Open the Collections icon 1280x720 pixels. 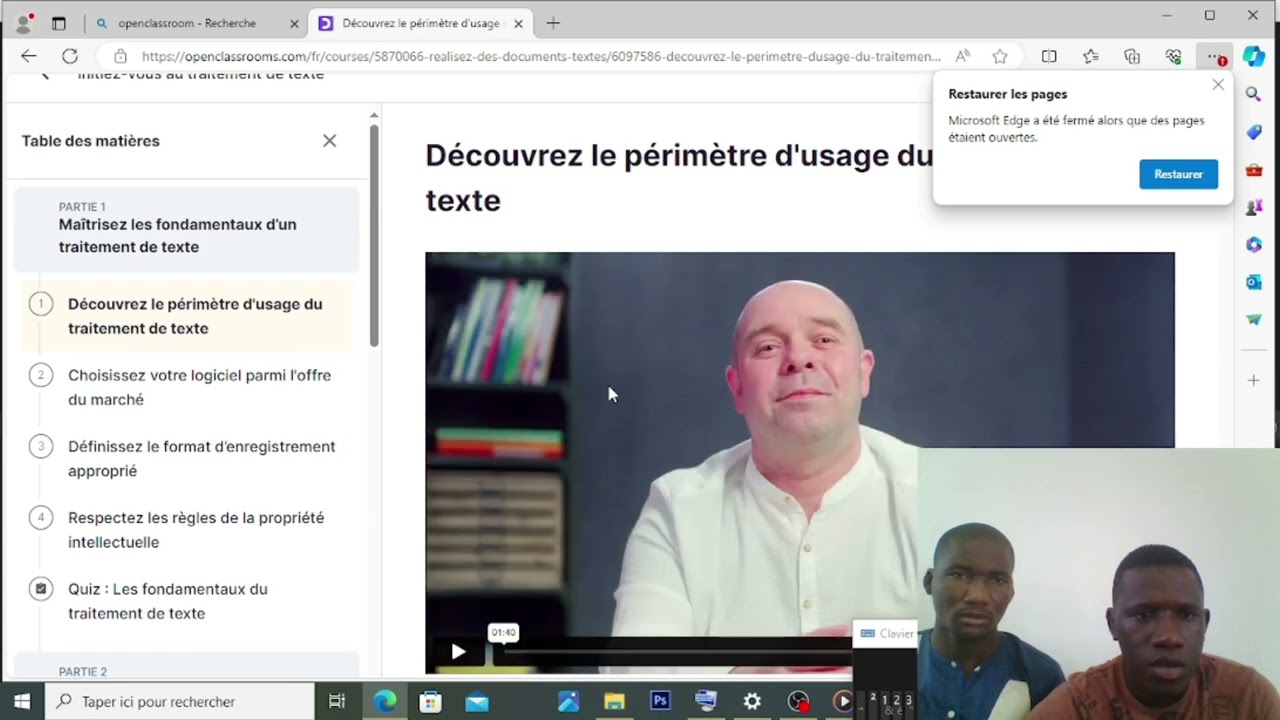click(1132, 56)
